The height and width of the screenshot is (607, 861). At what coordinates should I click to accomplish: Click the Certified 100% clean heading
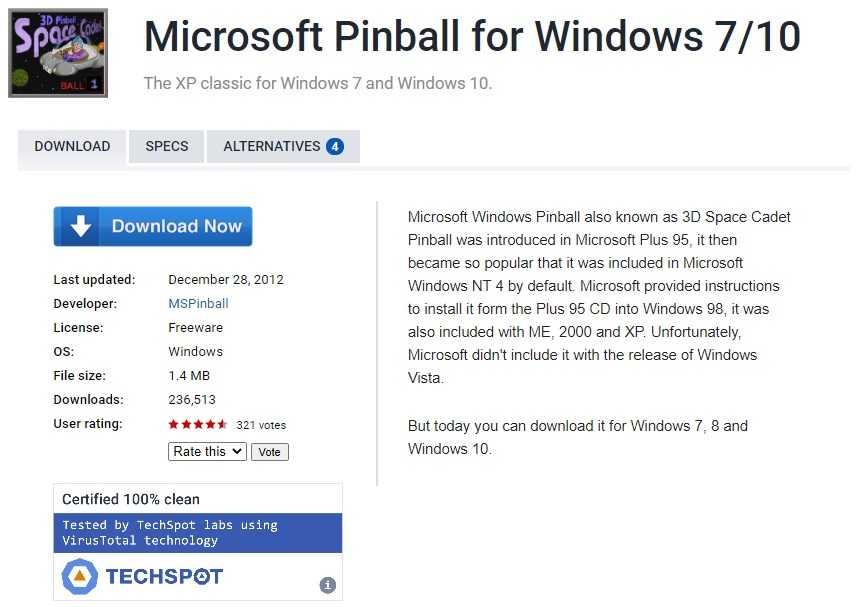pyautogui.click(x=131, y=499)
